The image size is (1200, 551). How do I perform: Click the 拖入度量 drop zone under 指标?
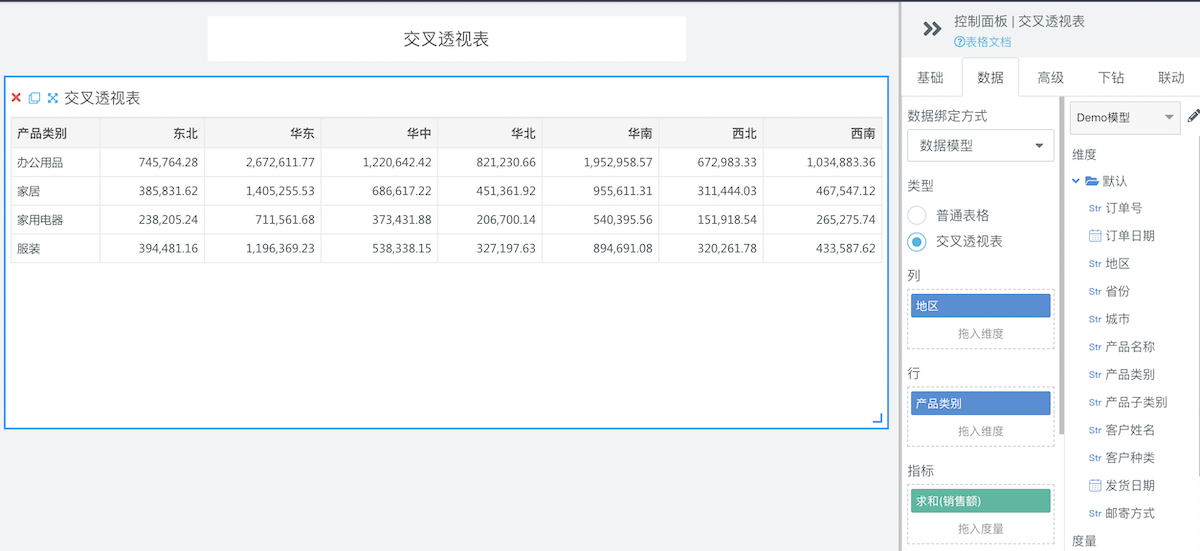pos(981,528)
